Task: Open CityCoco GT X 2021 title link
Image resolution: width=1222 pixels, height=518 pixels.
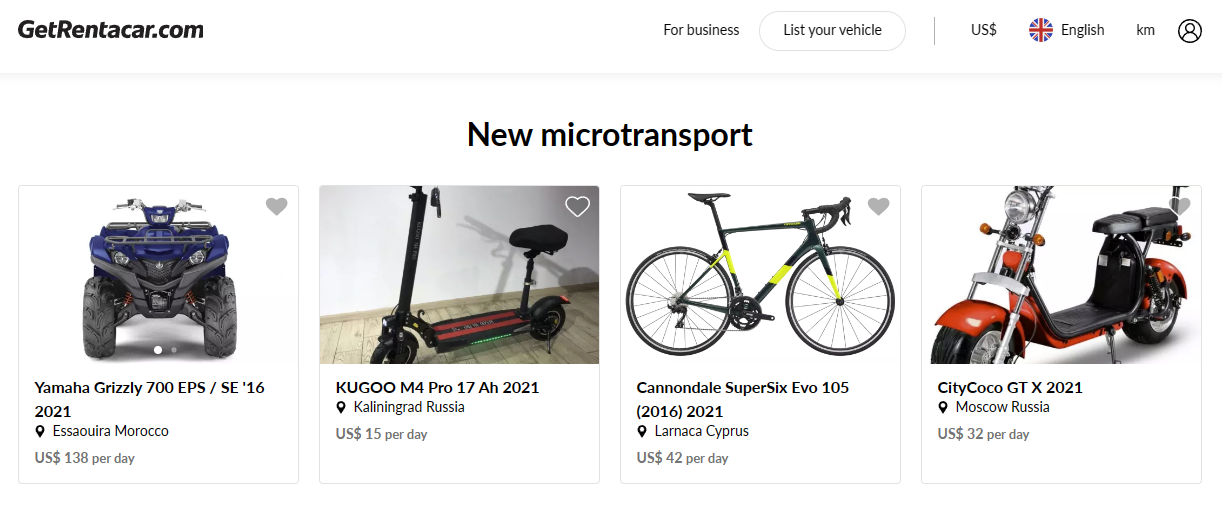Action: 1009,387
